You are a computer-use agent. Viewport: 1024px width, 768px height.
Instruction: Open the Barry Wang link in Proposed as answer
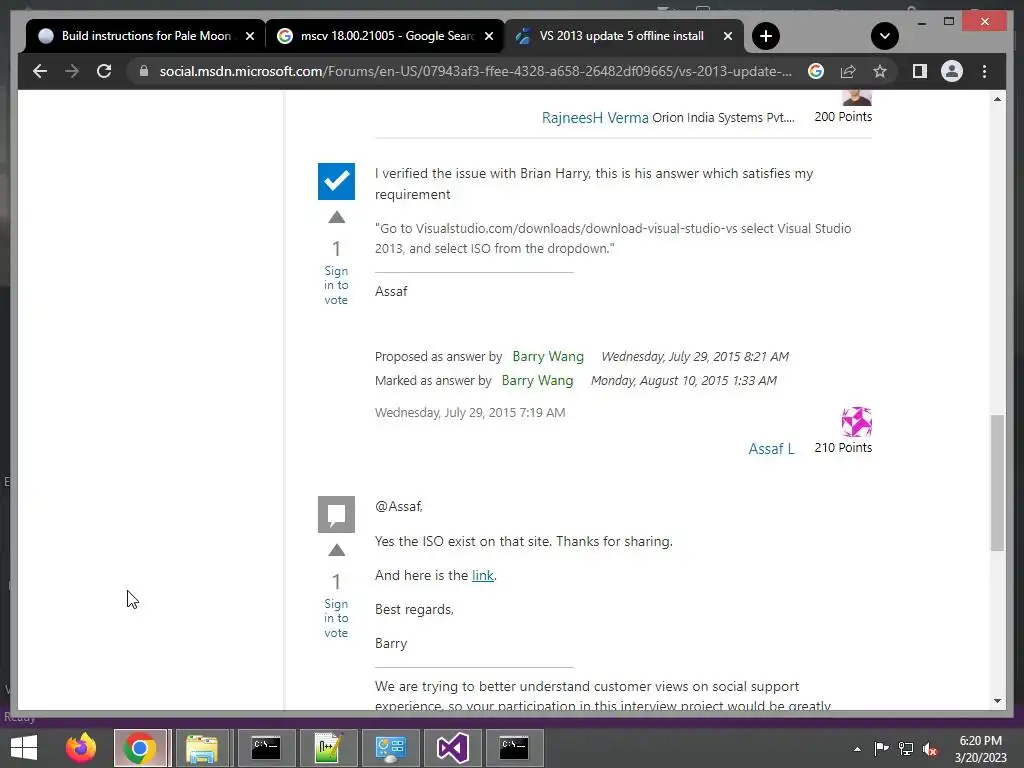548,357
